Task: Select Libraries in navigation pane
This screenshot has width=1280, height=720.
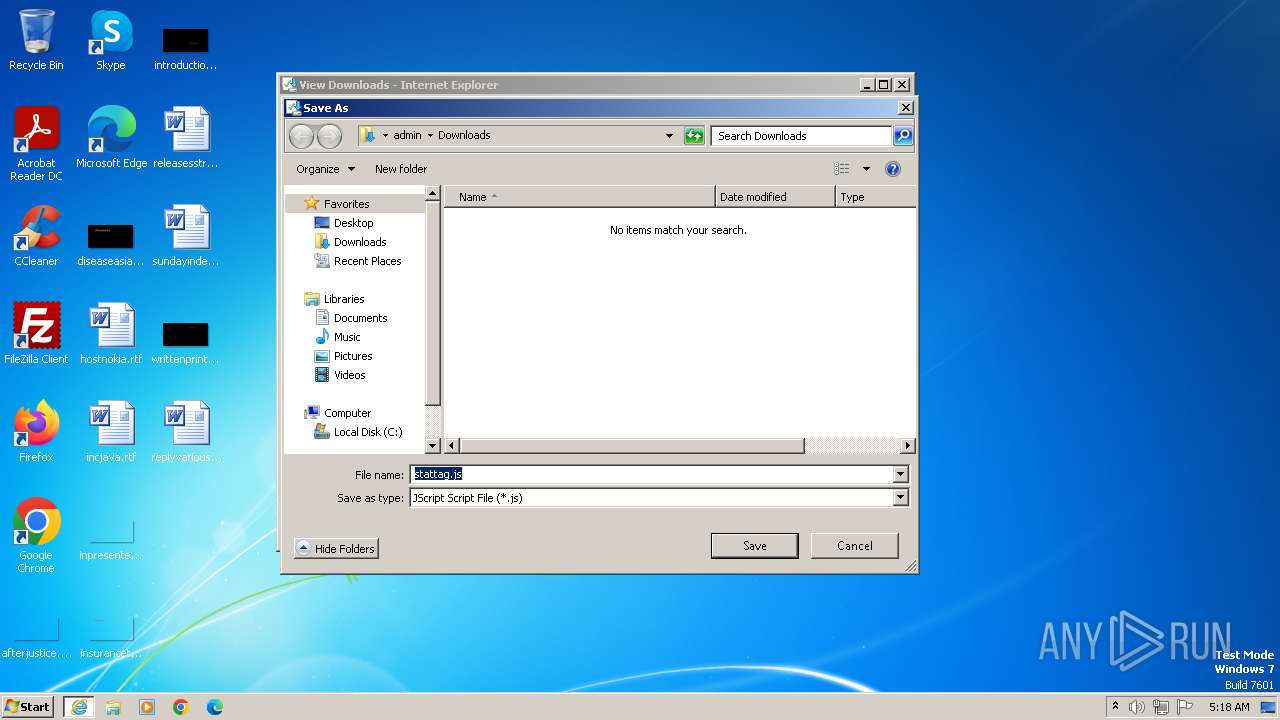Action: click(343, 299)
